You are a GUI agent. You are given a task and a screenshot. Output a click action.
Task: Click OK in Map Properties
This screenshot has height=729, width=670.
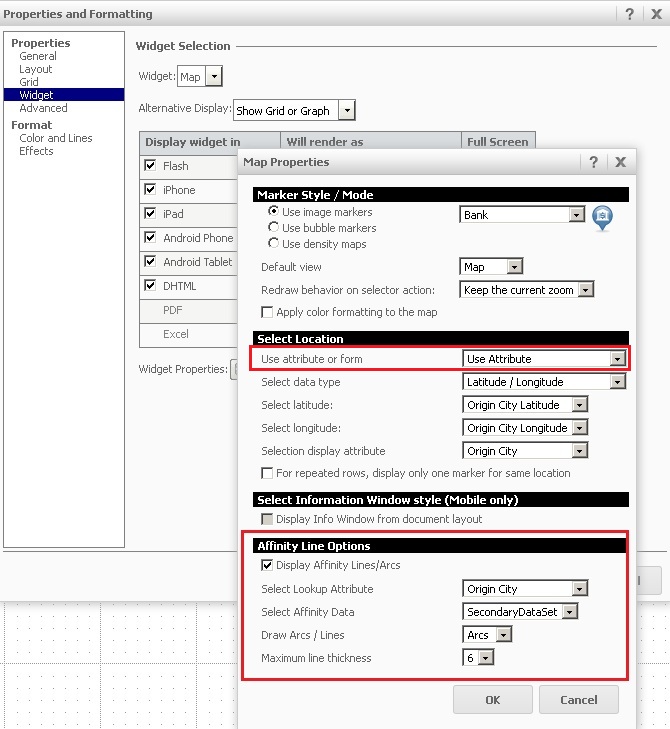(x=492, y=700)
